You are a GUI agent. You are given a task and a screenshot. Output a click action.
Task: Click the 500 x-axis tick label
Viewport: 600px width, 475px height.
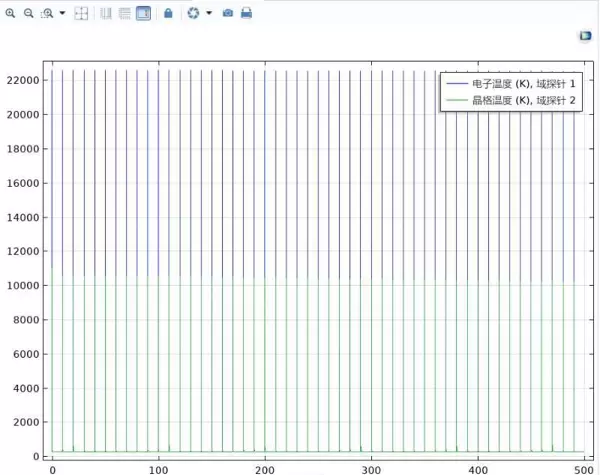point(584,466)
